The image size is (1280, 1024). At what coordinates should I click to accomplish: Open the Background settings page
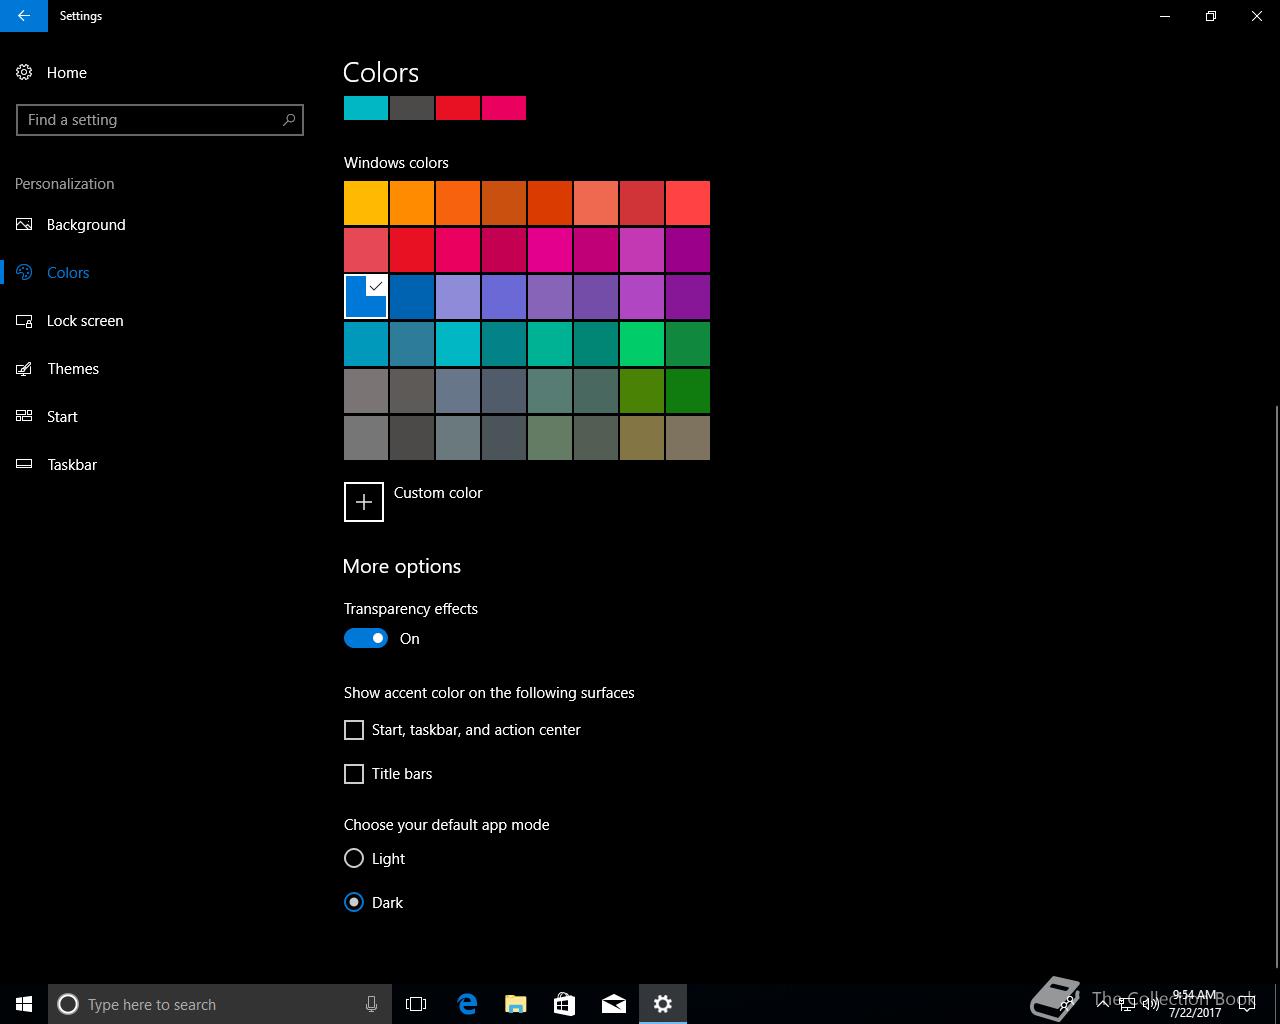(x=86, y=225)
